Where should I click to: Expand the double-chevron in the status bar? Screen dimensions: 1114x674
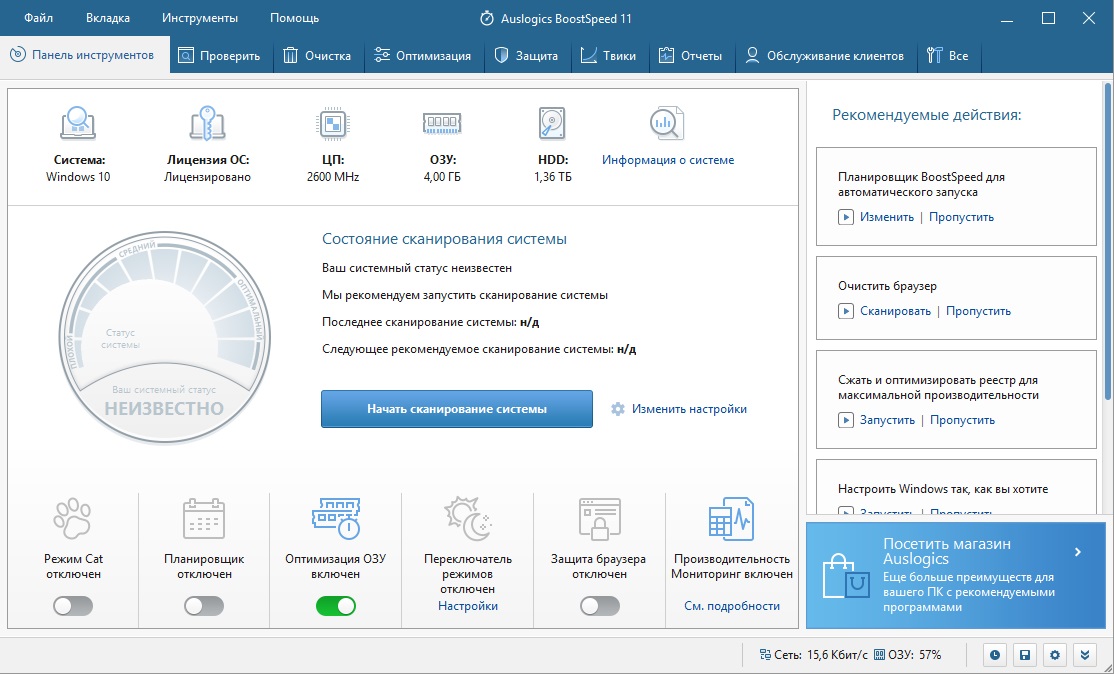[x=1085, y=655]
